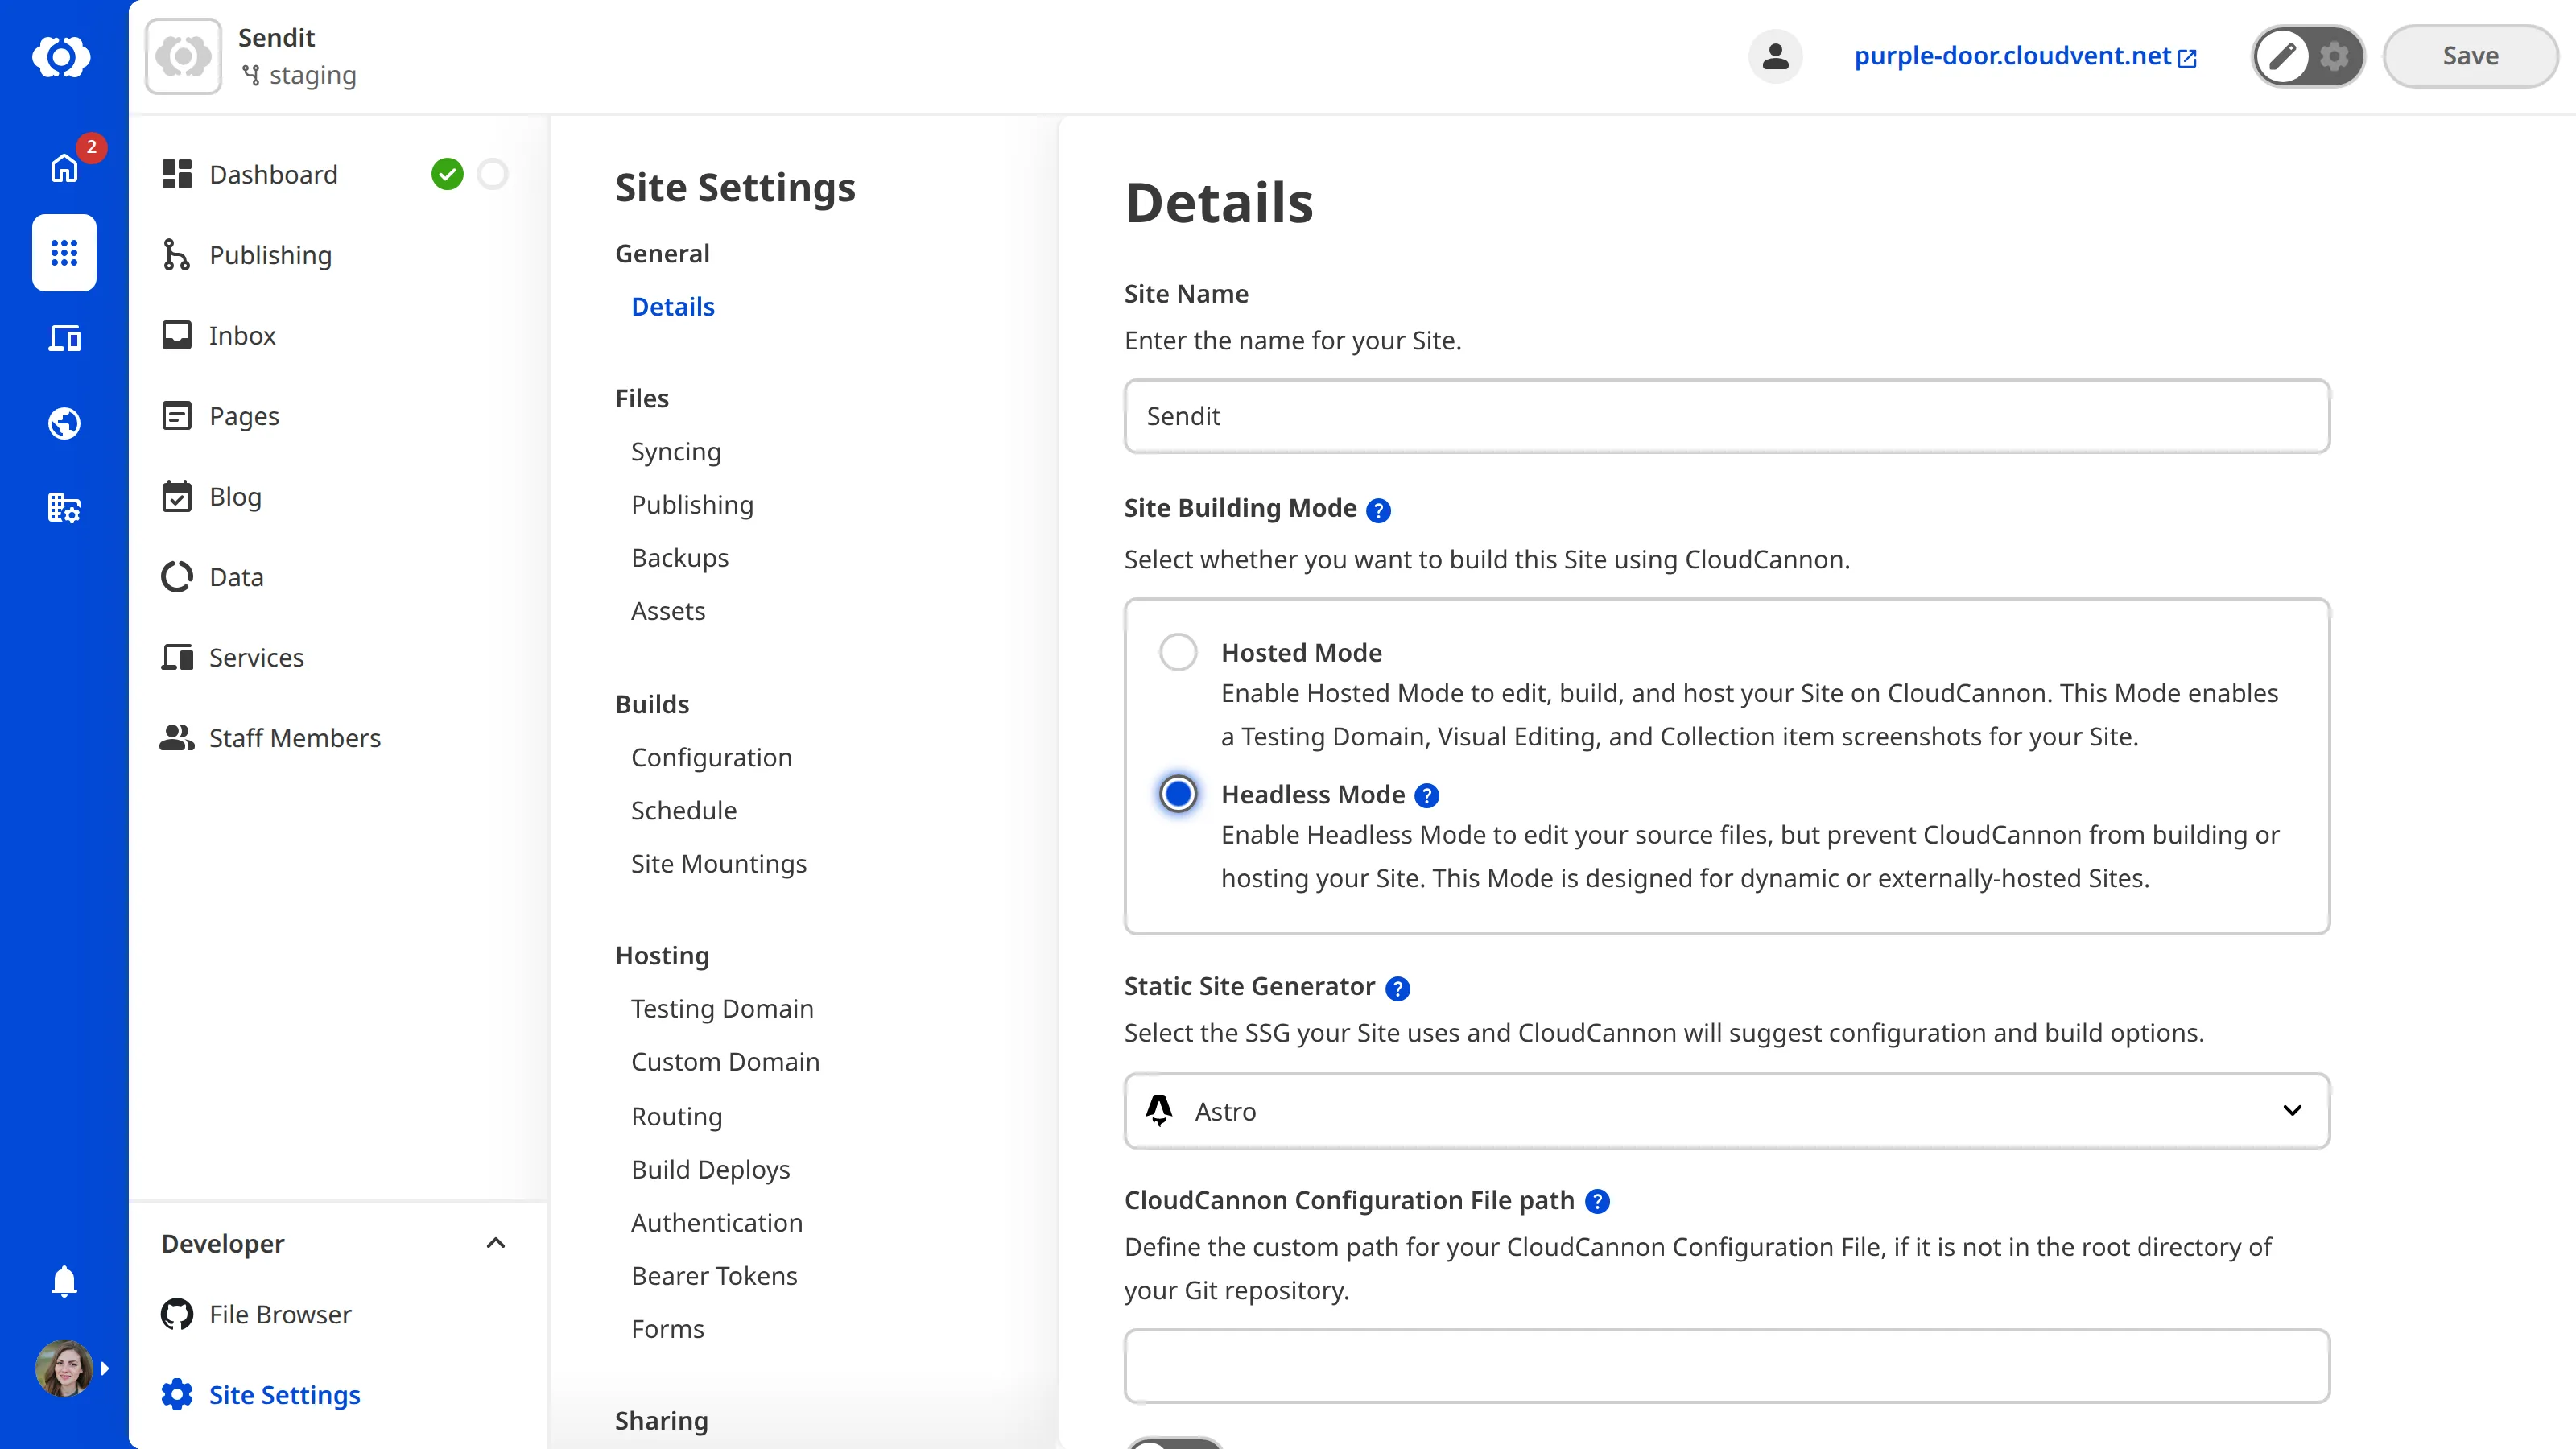Collapse the Developer section
2576x1449 pixels.
click(496, 1243)
